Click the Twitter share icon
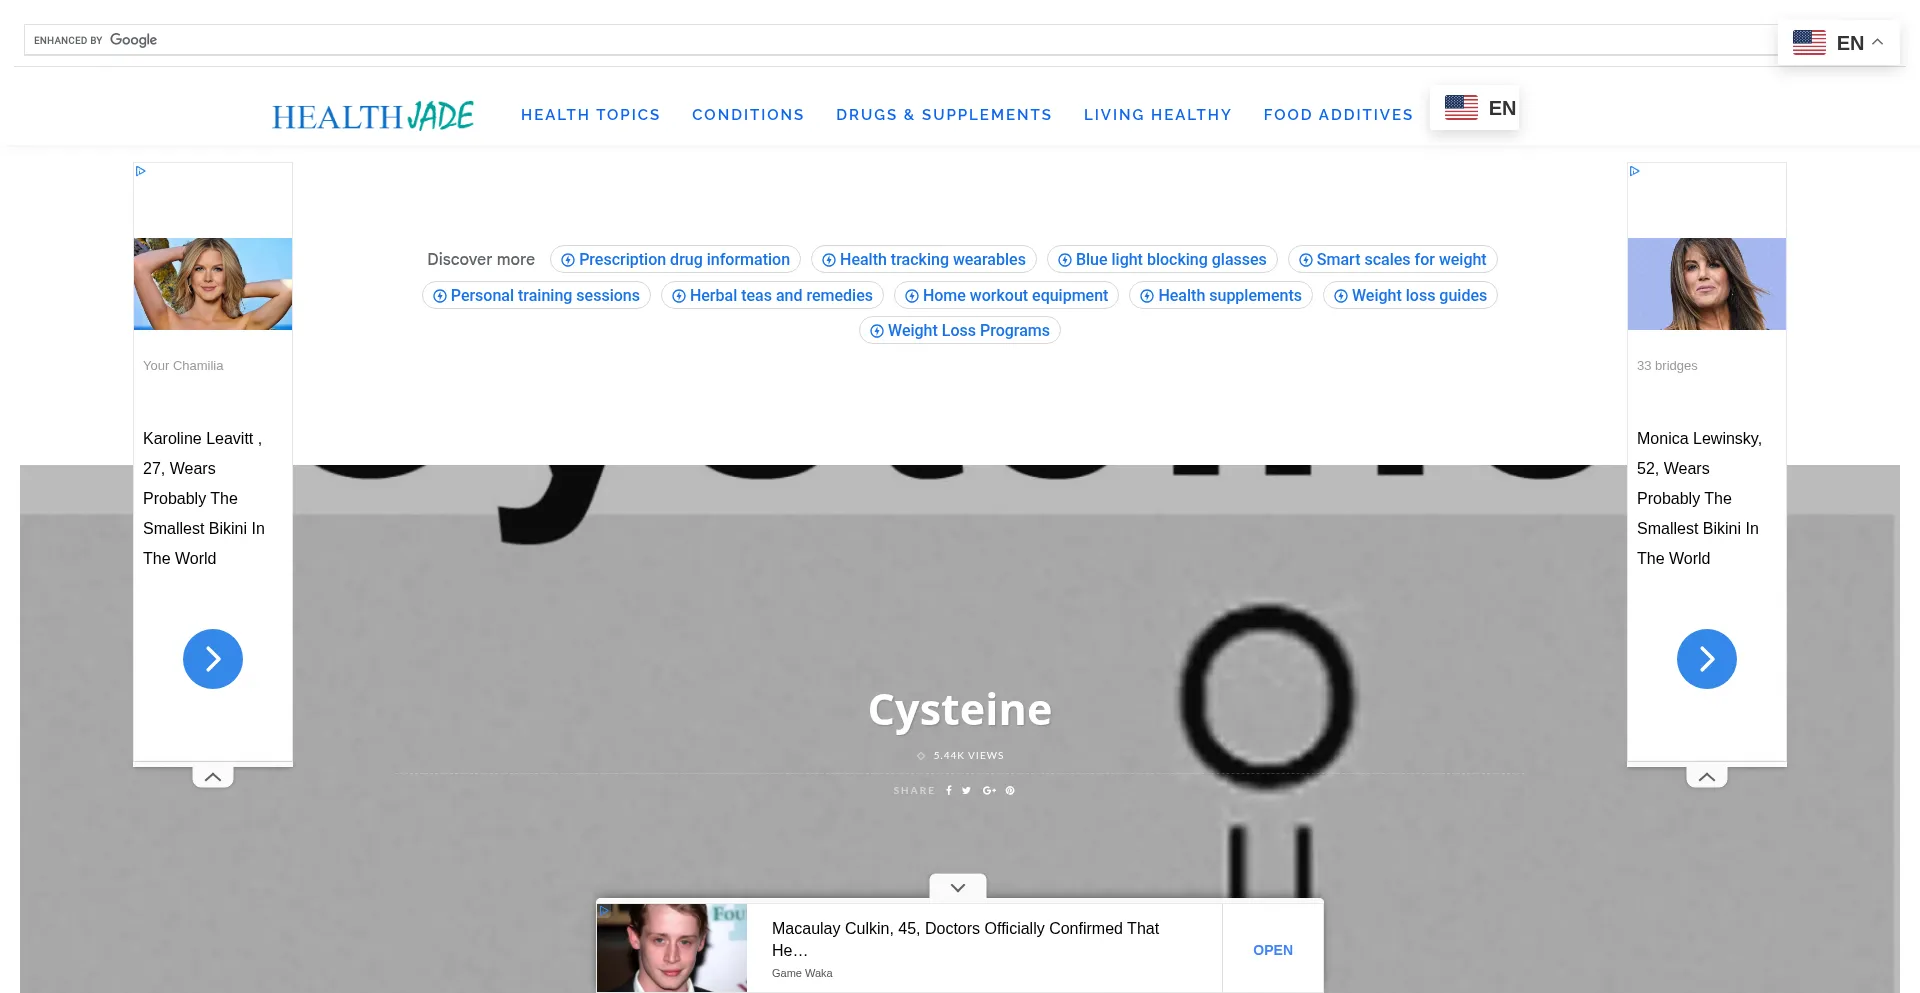The height and width of the screenshot is (993, 1920). (x=966, y=790)
